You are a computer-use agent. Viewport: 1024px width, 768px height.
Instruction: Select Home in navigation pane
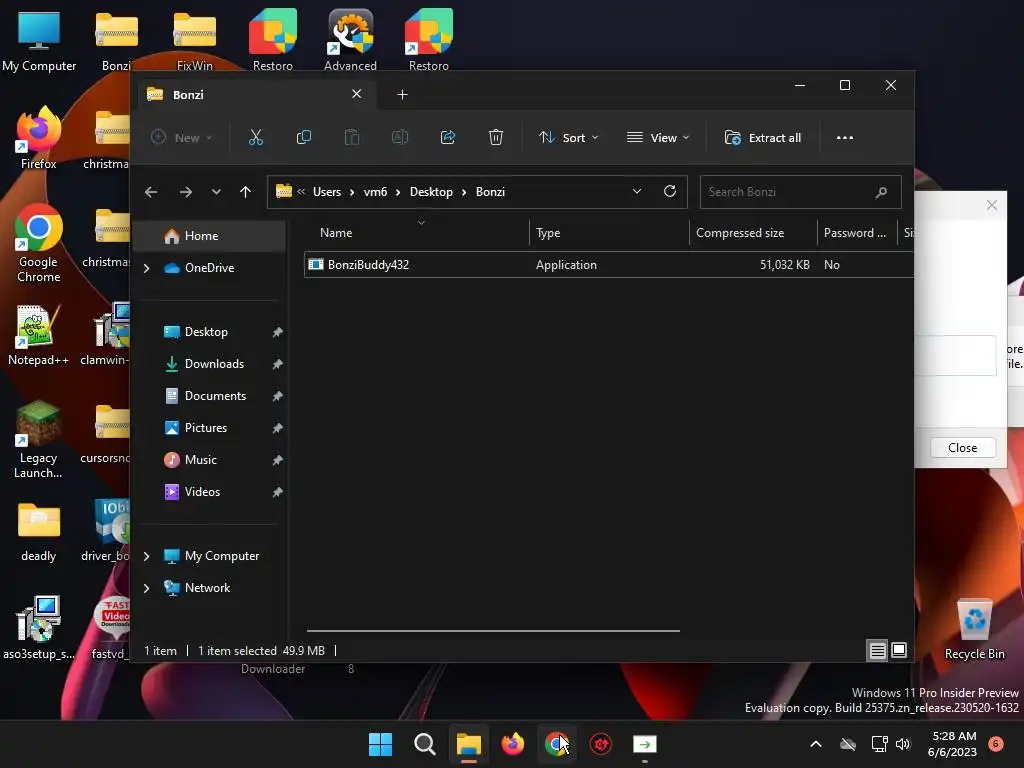tap(209, 236)
